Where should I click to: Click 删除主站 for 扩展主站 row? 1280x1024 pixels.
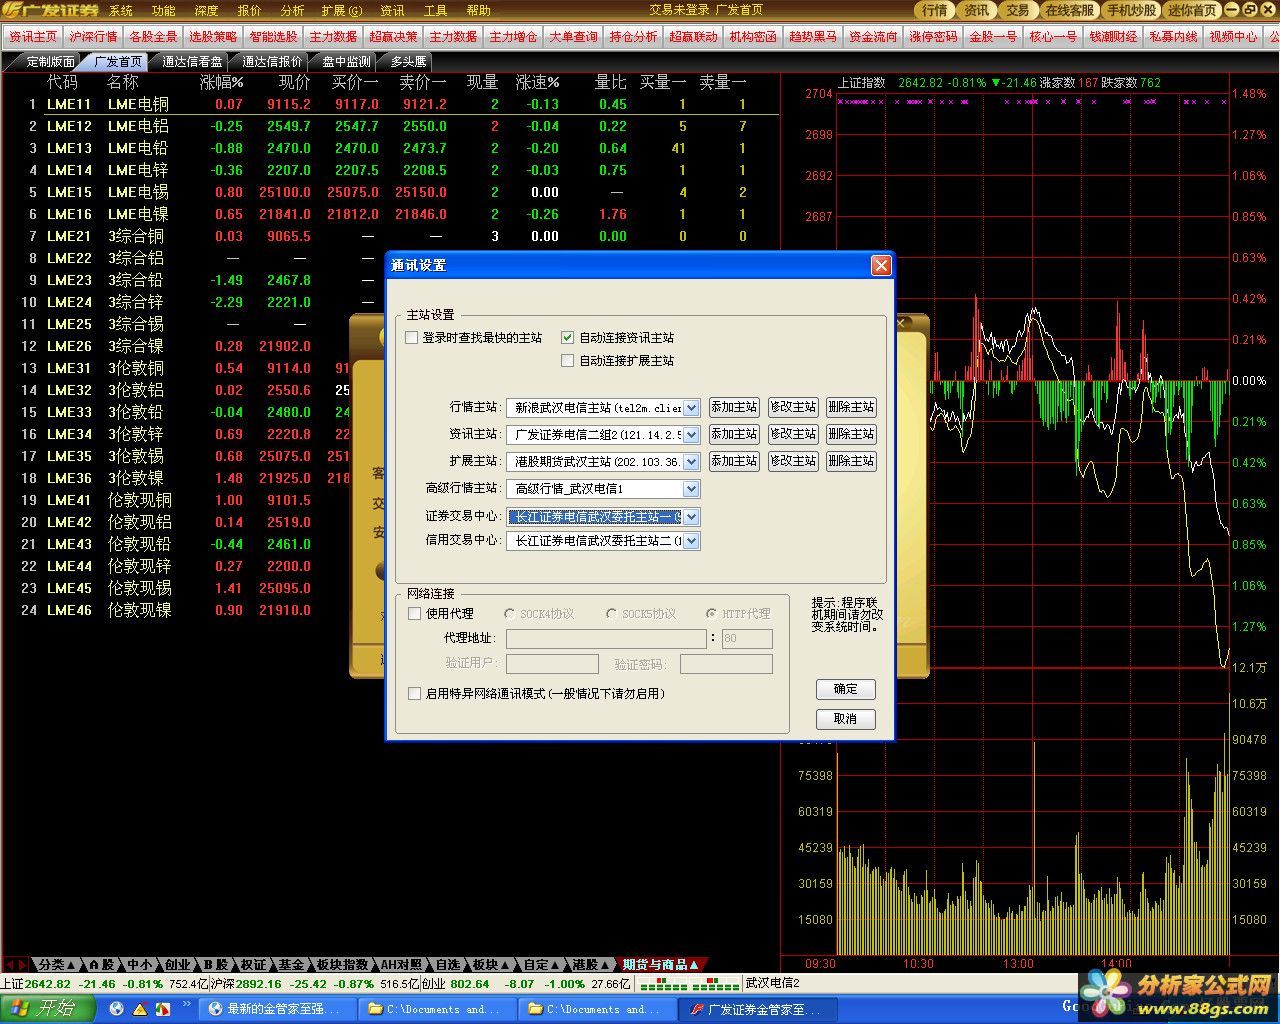click(851, 461)
